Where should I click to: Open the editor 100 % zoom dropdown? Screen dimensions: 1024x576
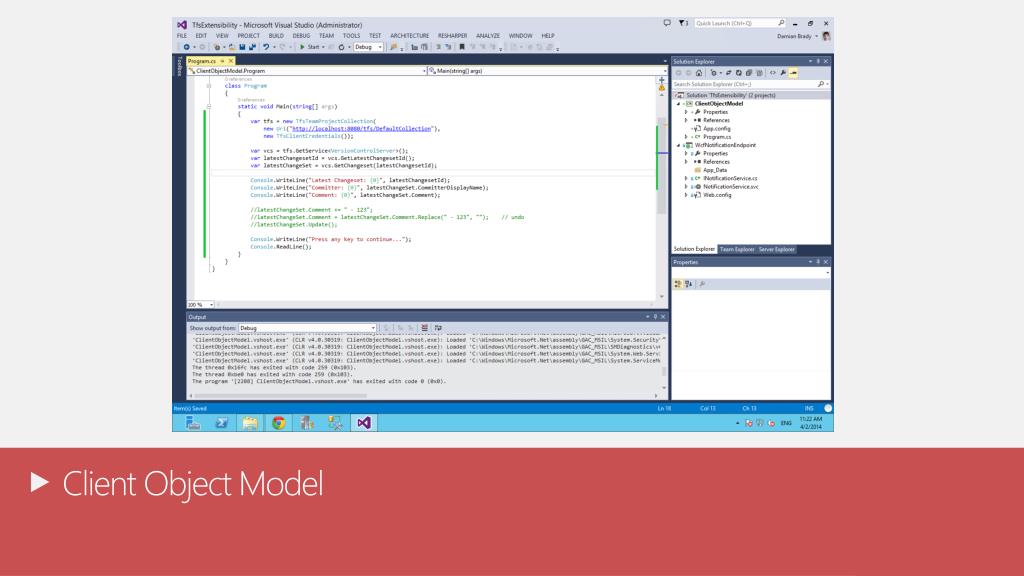pyautogui.click(x=200, y=305)
